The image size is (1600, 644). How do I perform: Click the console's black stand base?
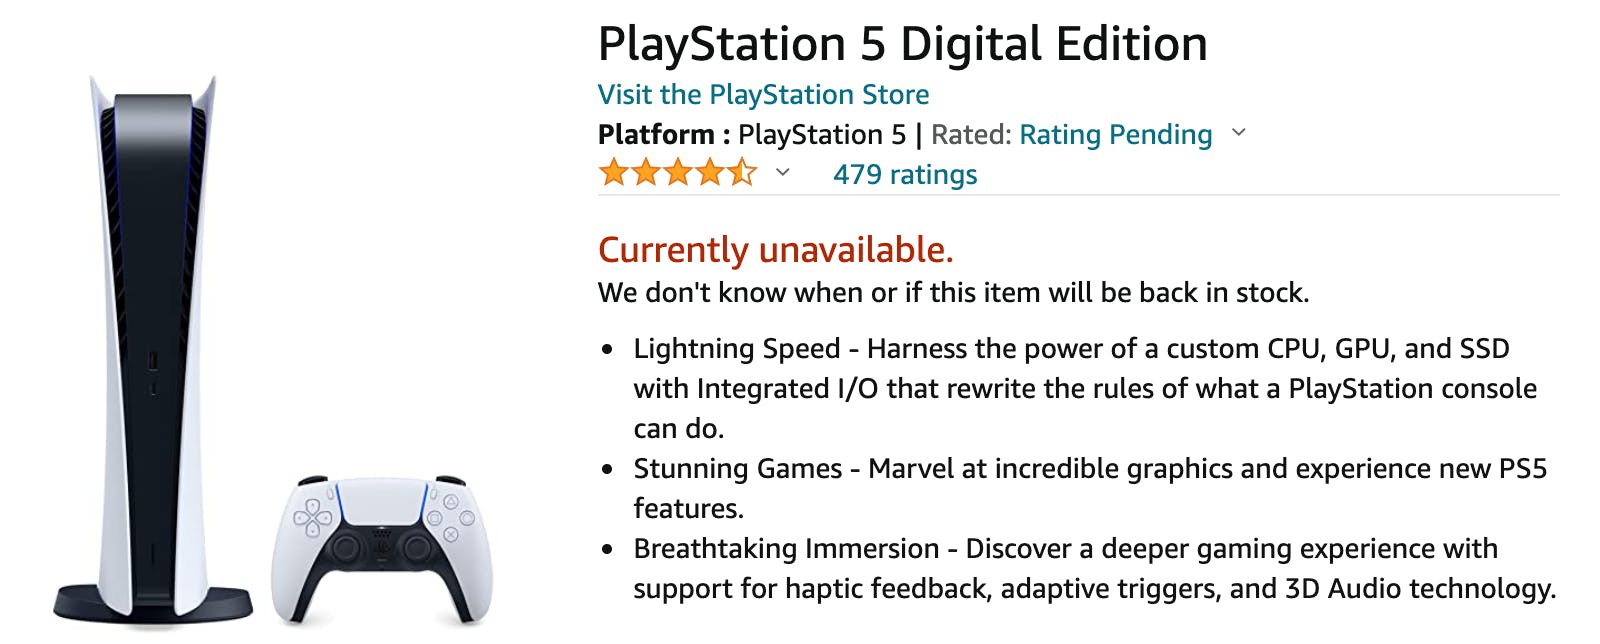click(x=153, y=603)
